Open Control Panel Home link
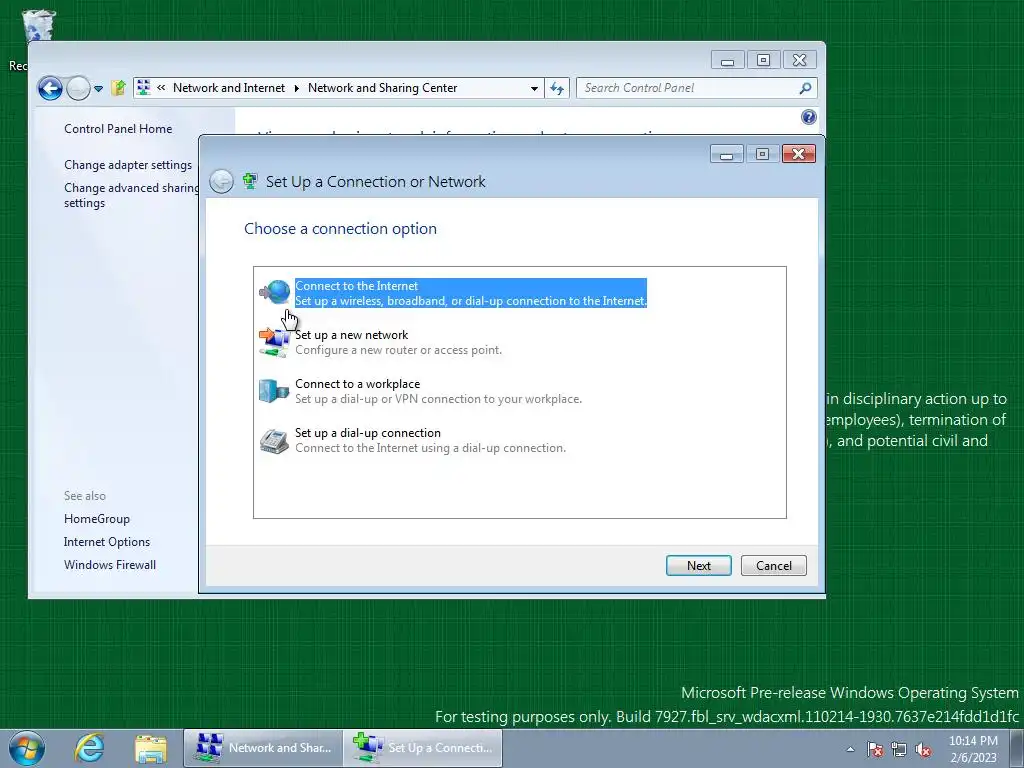This screenshot has width=1024, height=768. (x=118, y=129)
